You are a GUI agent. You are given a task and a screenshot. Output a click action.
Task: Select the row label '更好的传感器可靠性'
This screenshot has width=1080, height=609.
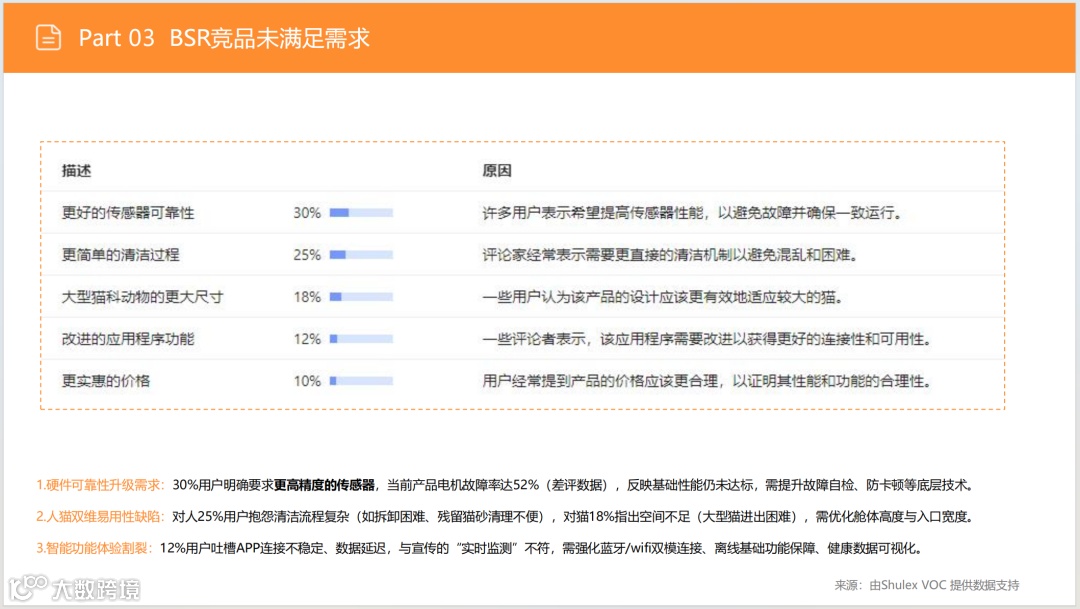(x=128, y=213)
